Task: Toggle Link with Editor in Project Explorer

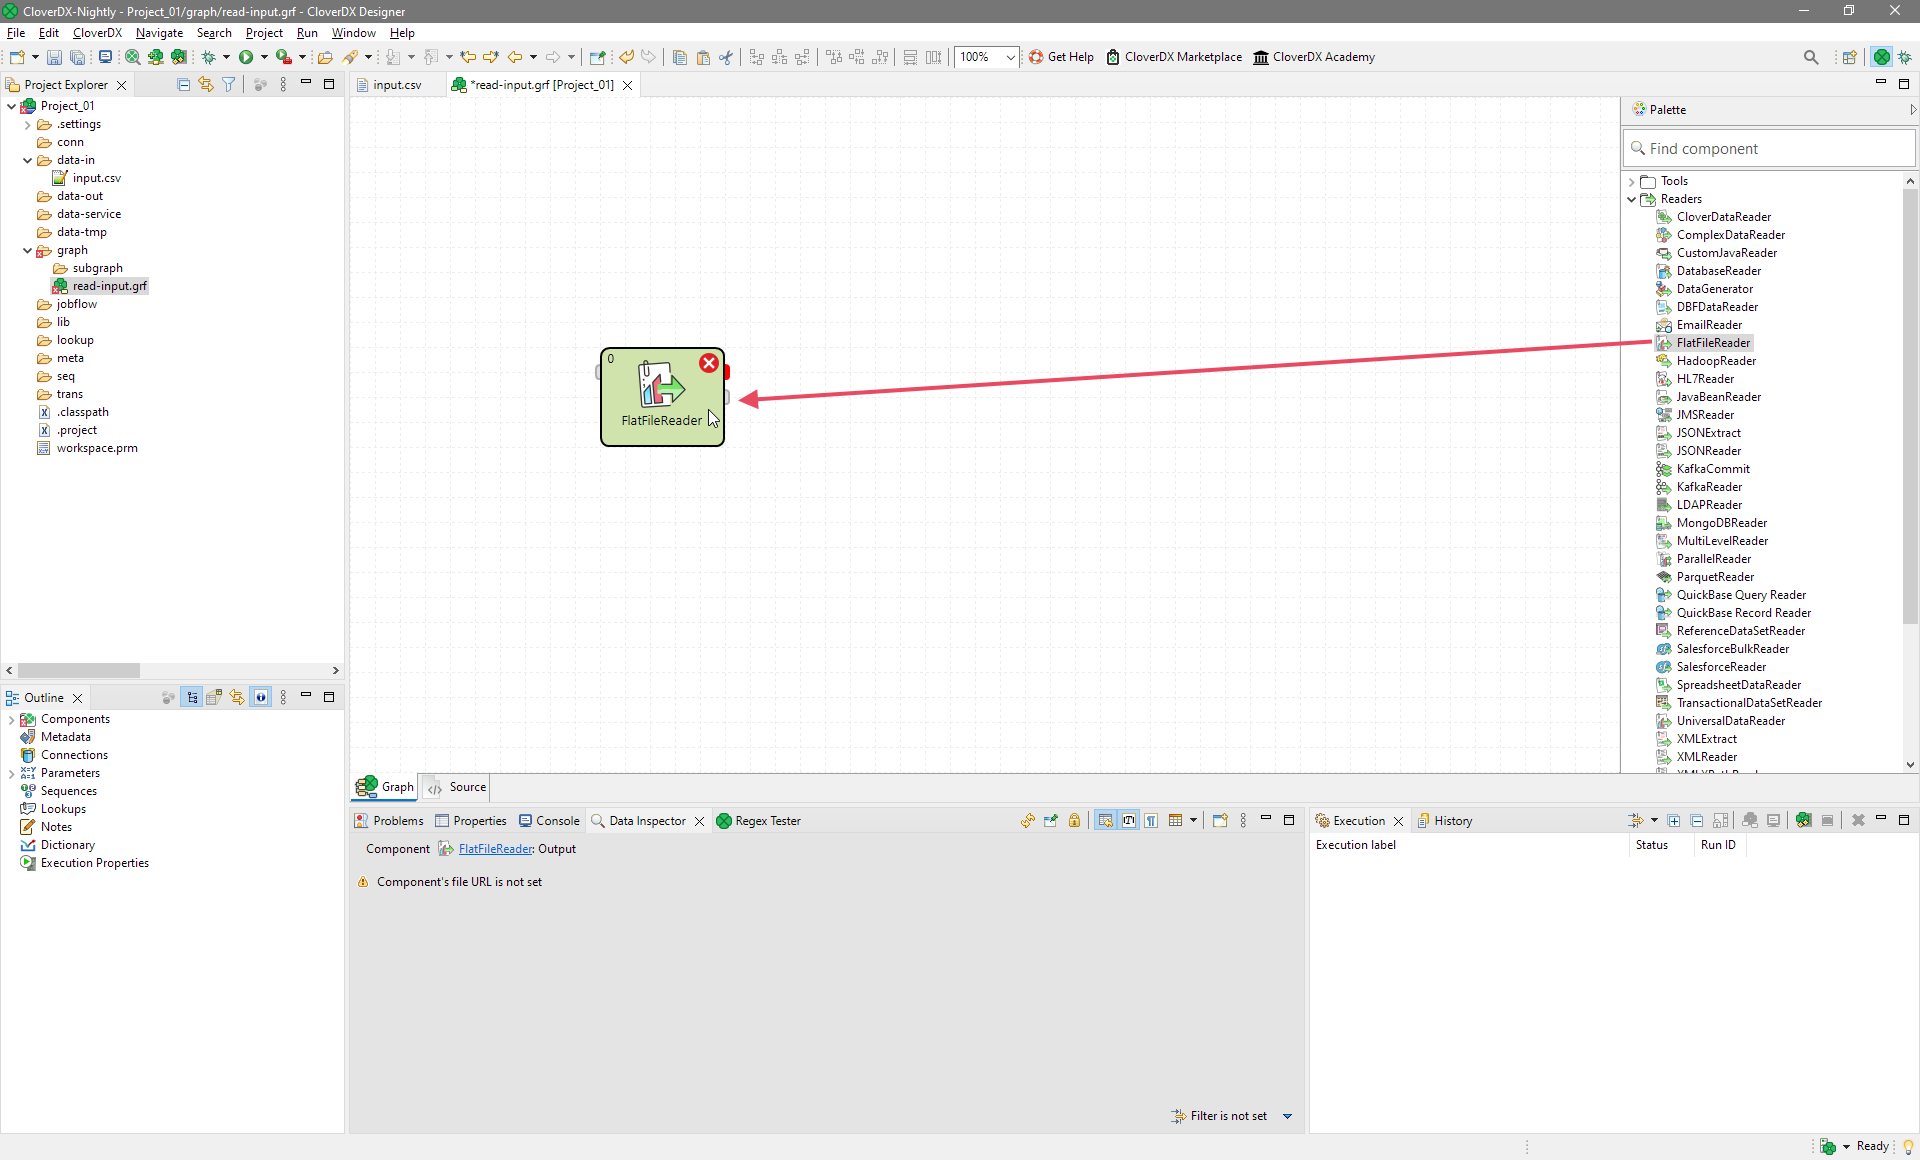Action: coord(206,85)
